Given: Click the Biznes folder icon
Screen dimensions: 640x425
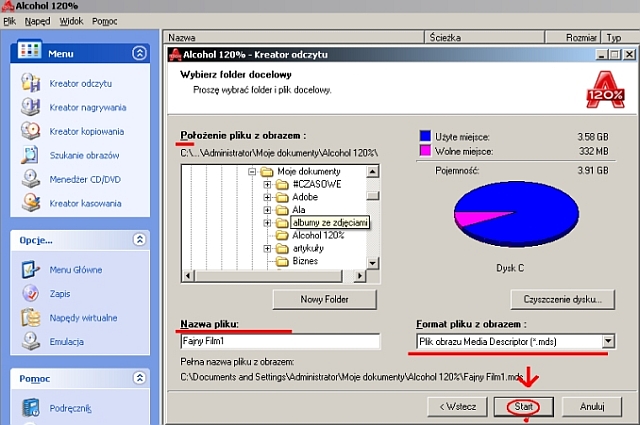Looking at the screenshot, I should (x=282, y=261).
